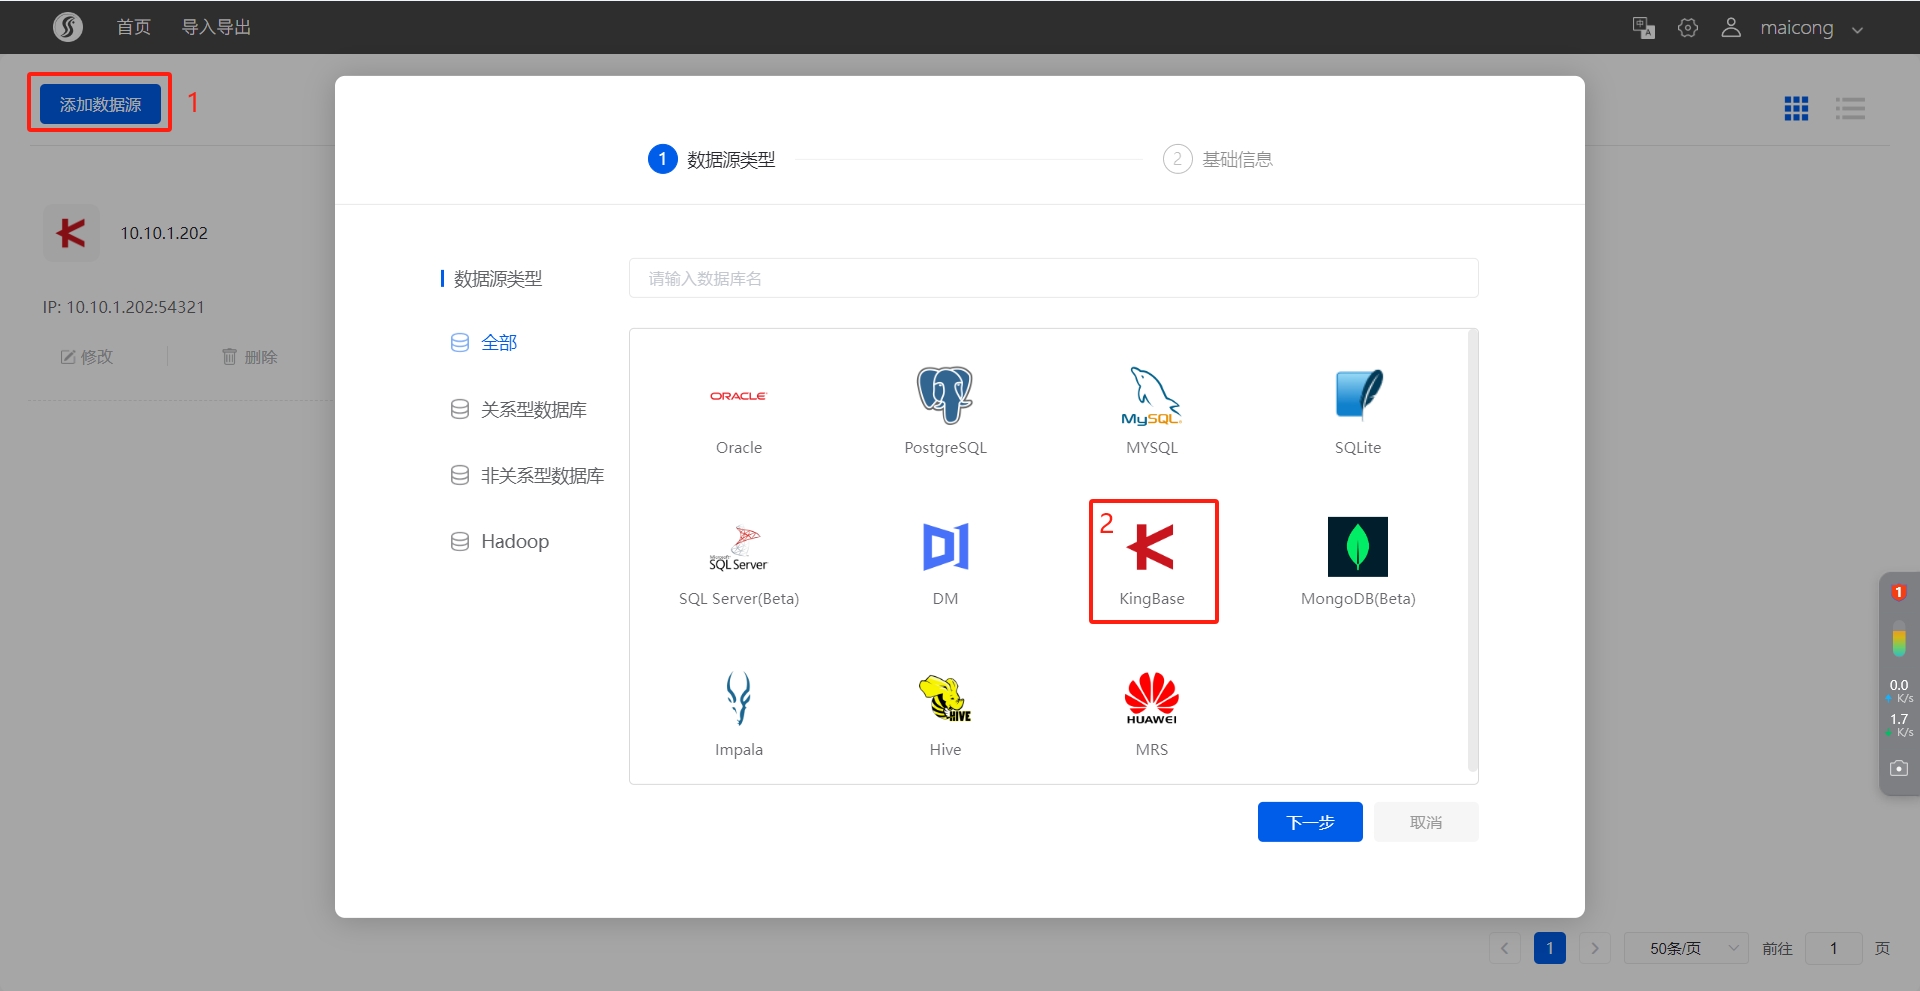Pick the Huawei MRS icon
The width and height of the screenshot is (1920, 991).
pos(1151,698)
